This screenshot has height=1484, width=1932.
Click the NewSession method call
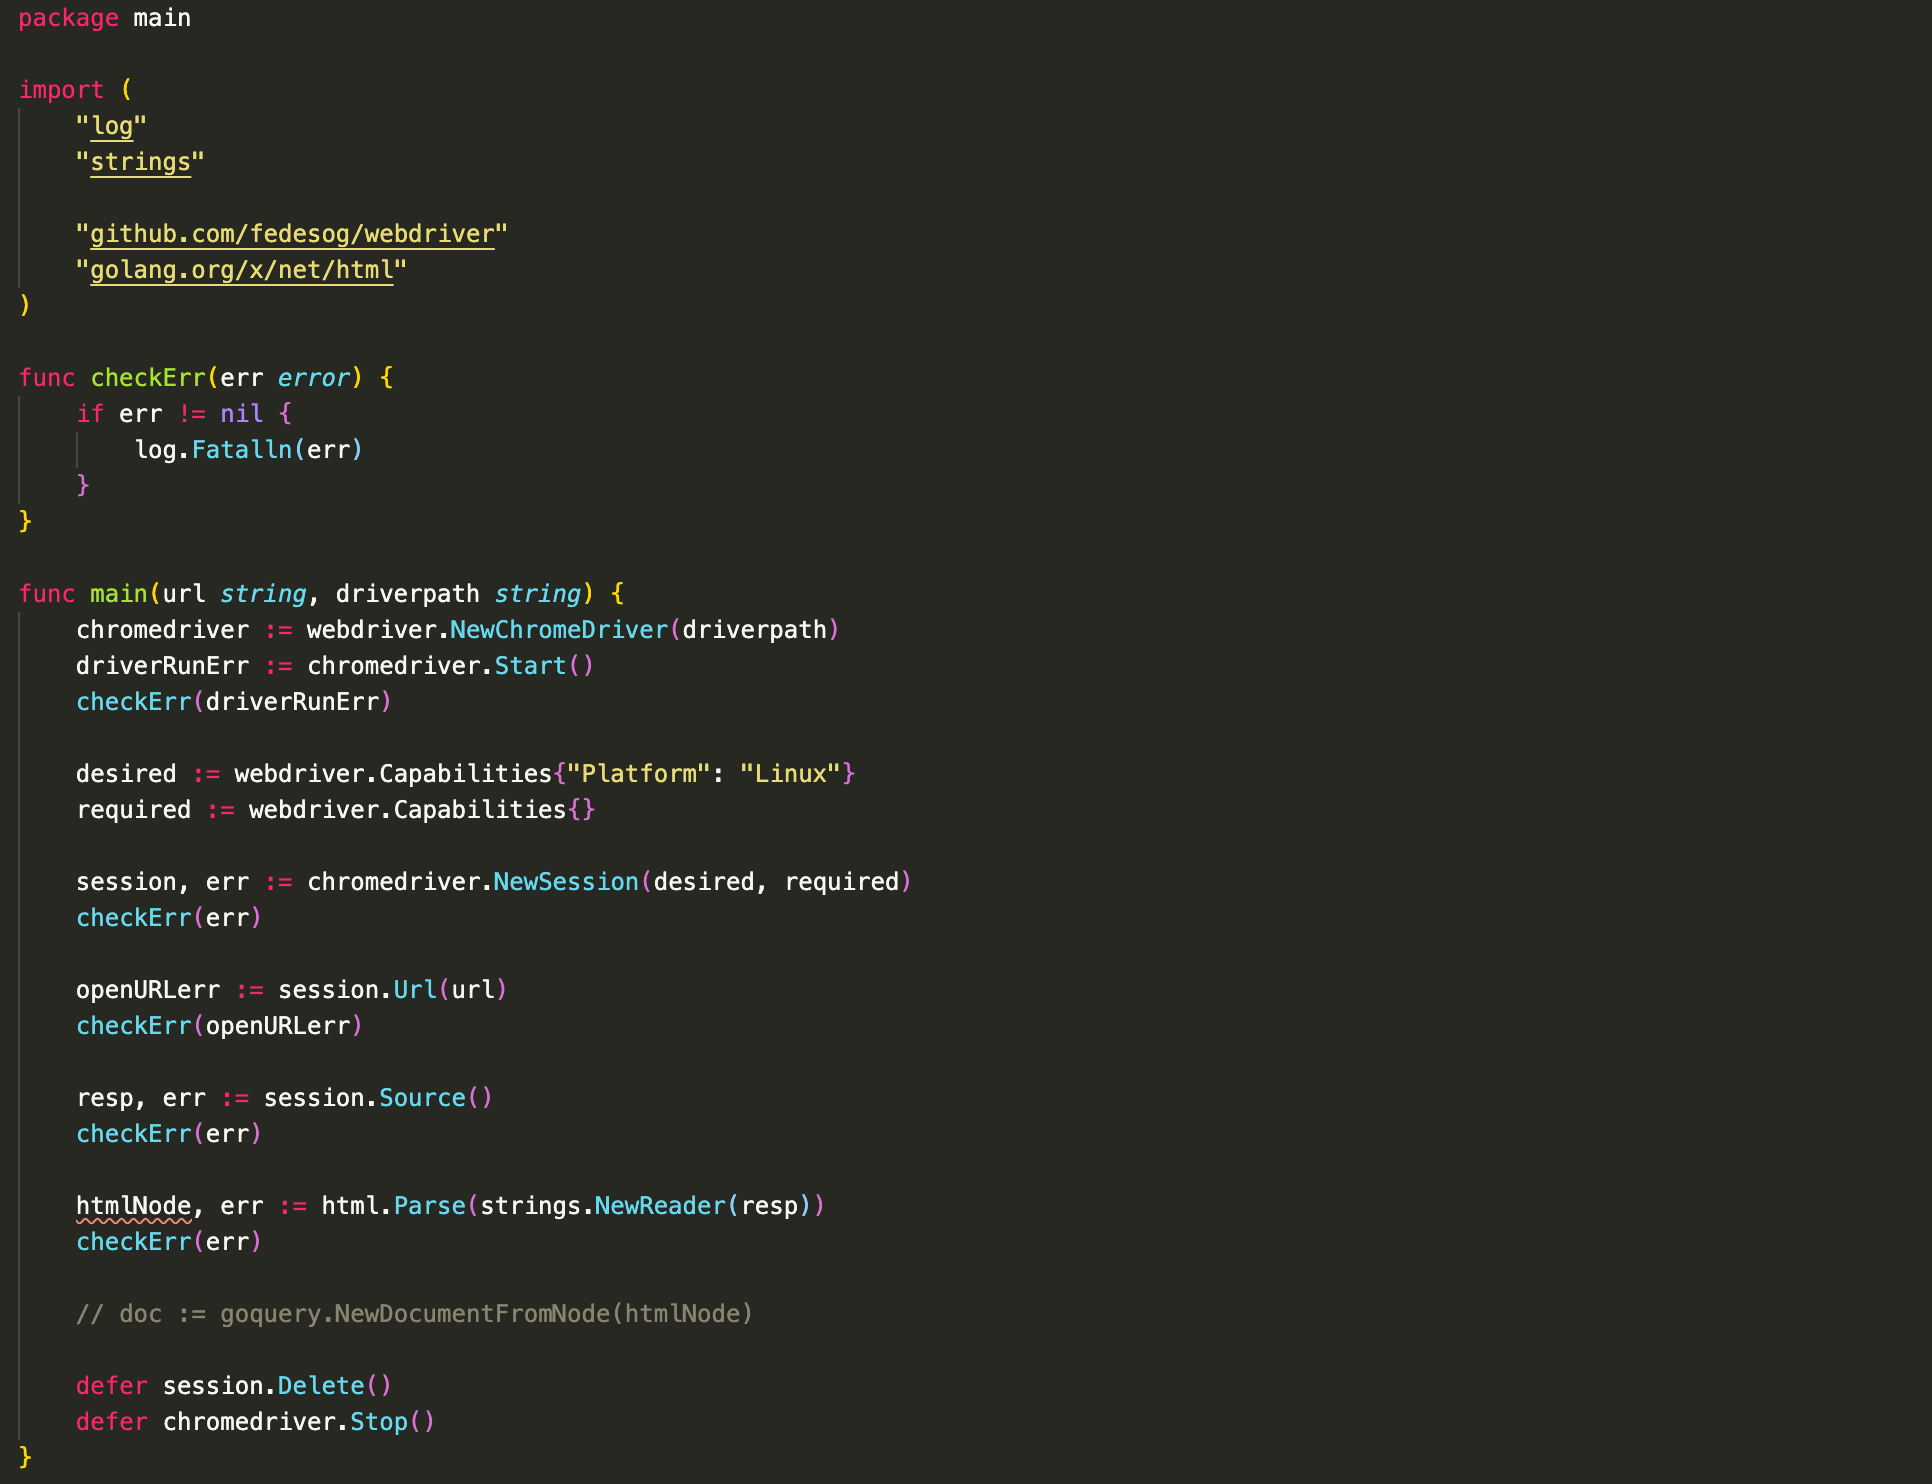coord(565,882)
